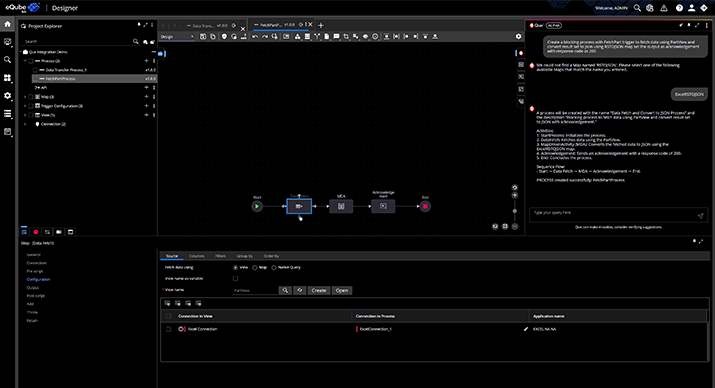715x388 pixels.
Task: Click the comment bubble icon in toolbar
Action: click(x=336, y=36)
